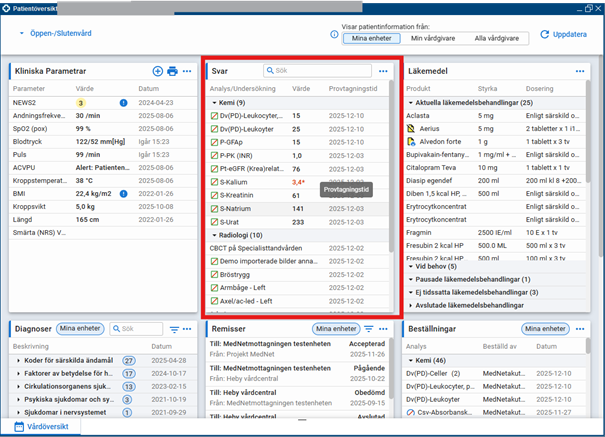This screenshot has width=605, height=437.
Task: Open the Öppen-/Slutenvård dropdown
Action: tap(54, 34)
